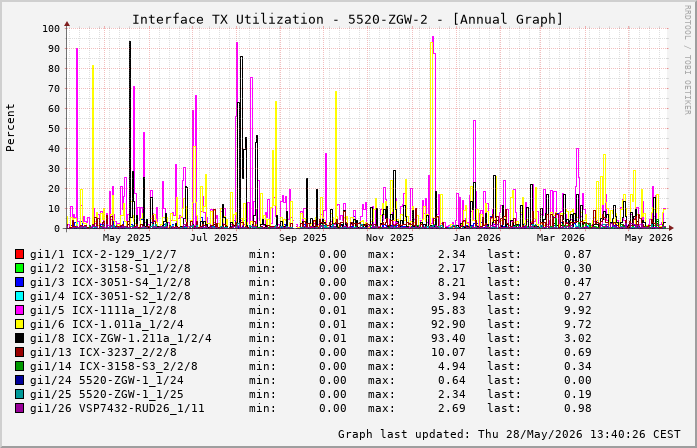Click legend label gi1/13 ICX-3237_2/2/8
Screen dimensions: 697x448
(x=103, y=352)
